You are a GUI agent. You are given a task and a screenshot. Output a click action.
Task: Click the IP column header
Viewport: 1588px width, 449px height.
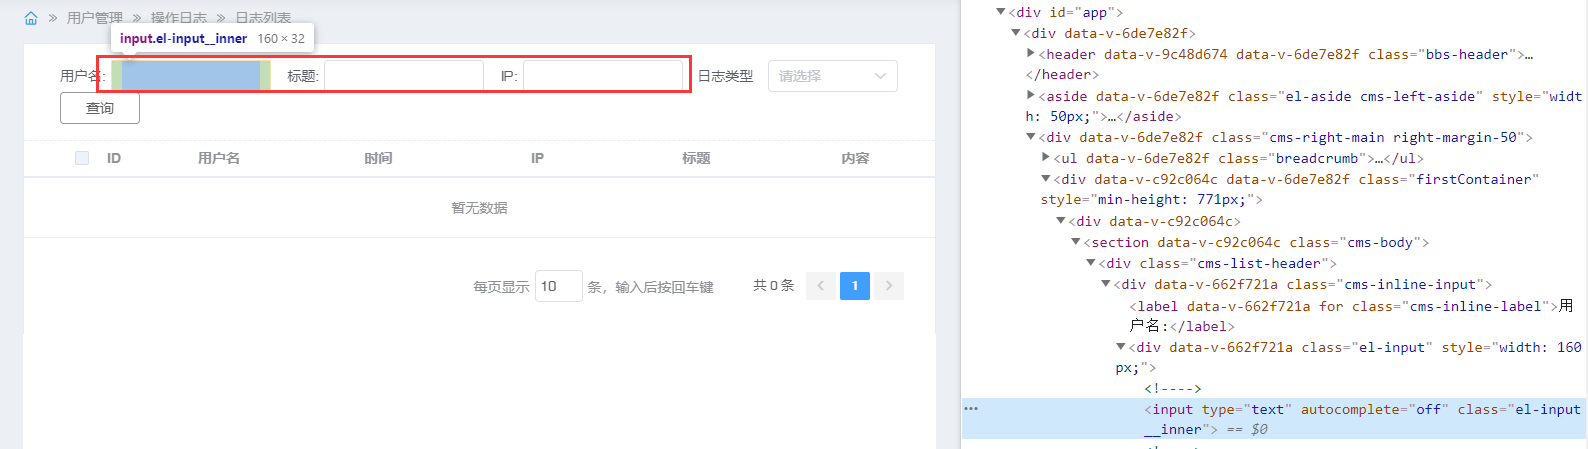[x=537, y=158]
